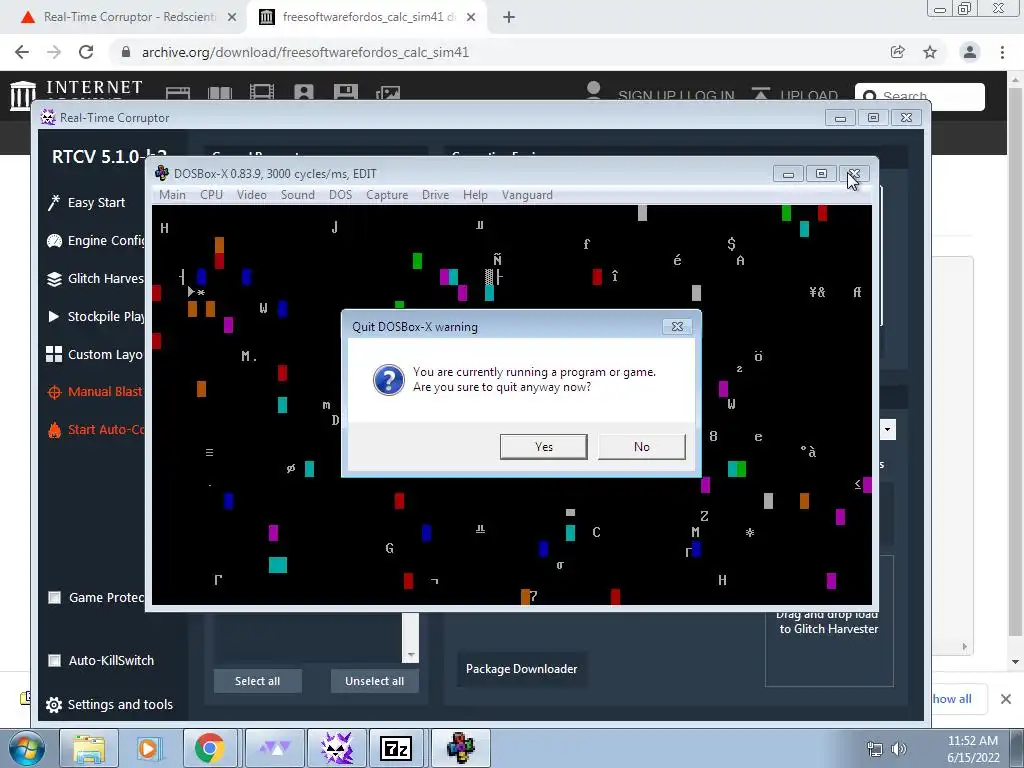This screenshot has width=1024, height=768.
Task: Open the Help menu in DOSBox-X
Action: pyautogui.click(x=475, y=195)
